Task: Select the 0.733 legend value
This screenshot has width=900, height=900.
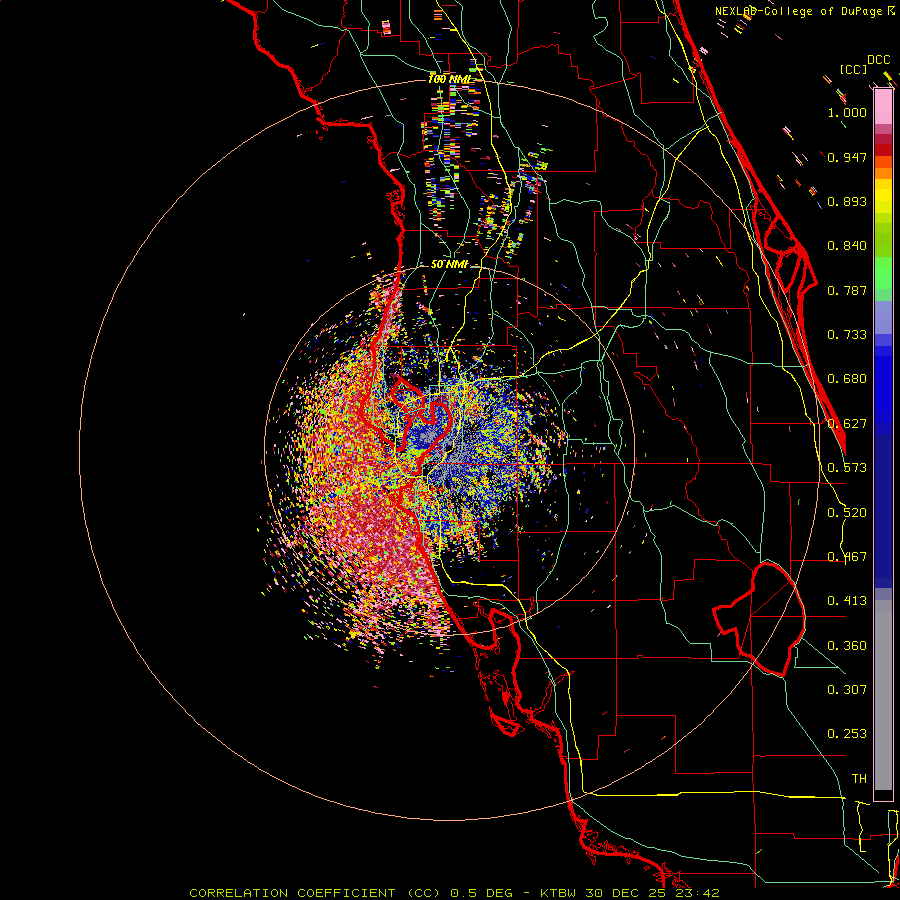Action: [847, 335]
